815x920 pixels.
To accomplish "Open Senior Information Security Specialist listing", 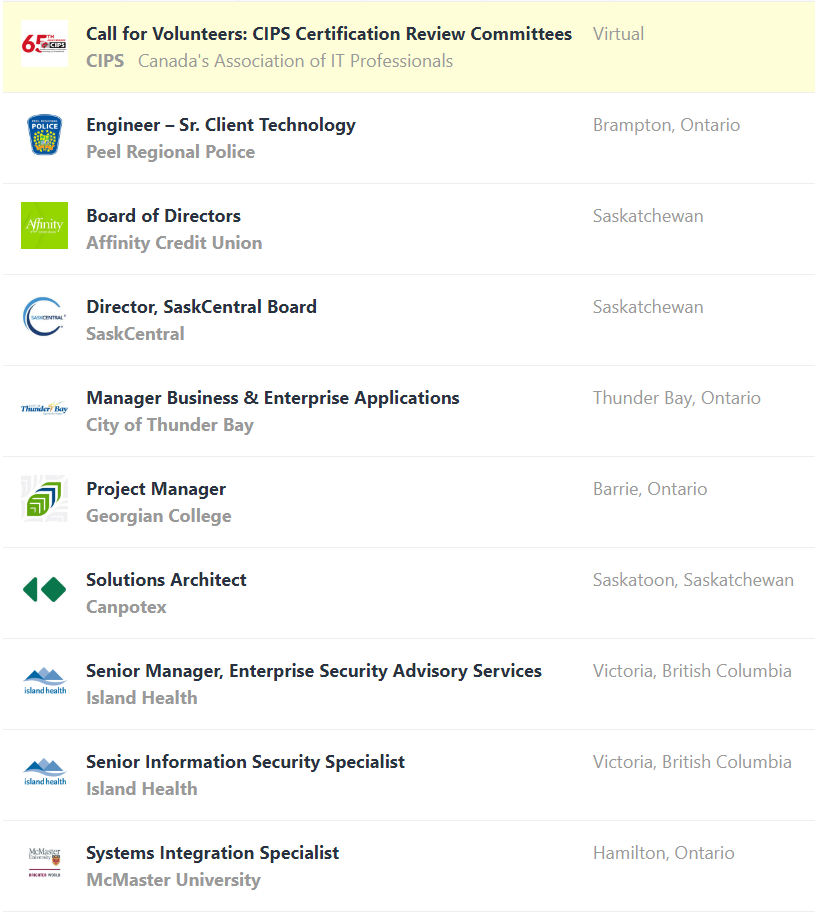I will pyautogui.click(x=245, y=762).
